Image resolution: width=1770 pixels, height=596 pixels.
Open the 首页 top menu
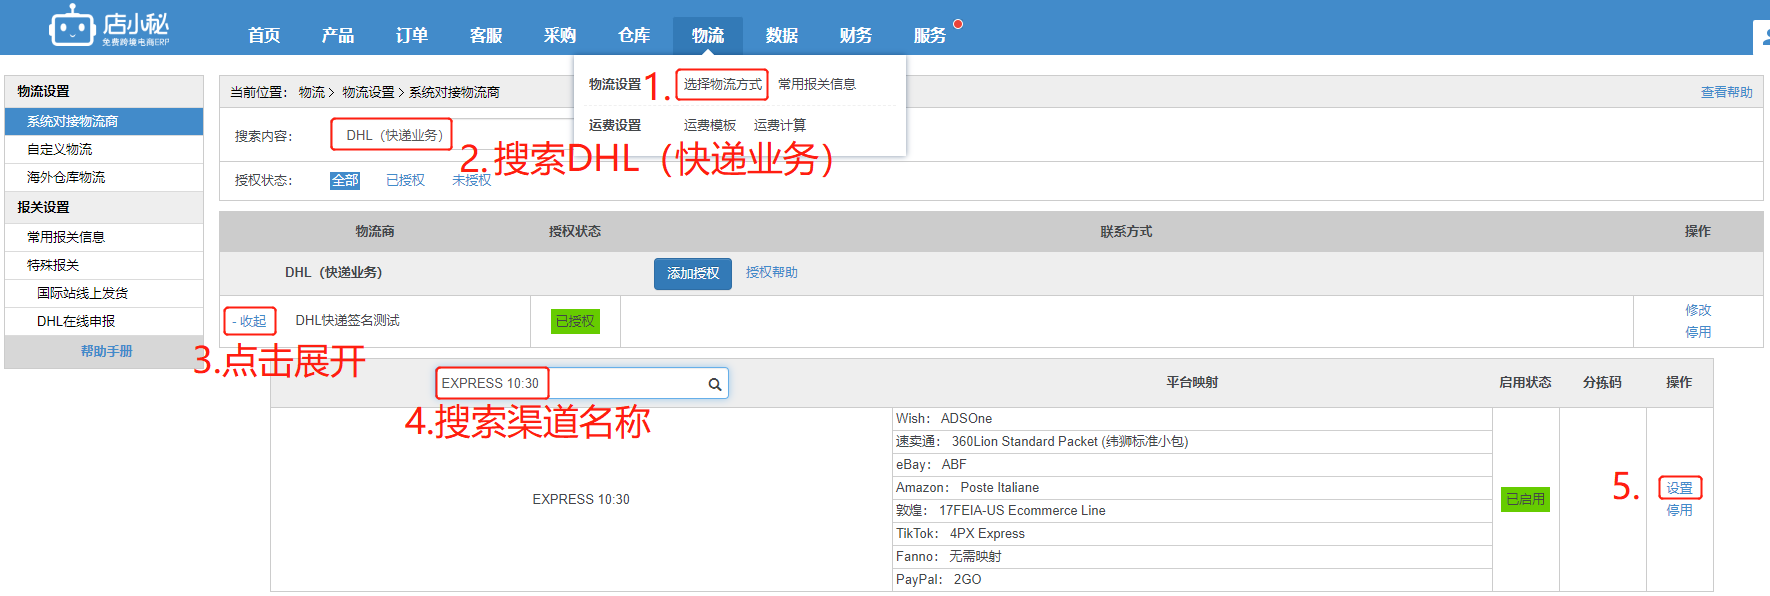click(x=264, y=35)
